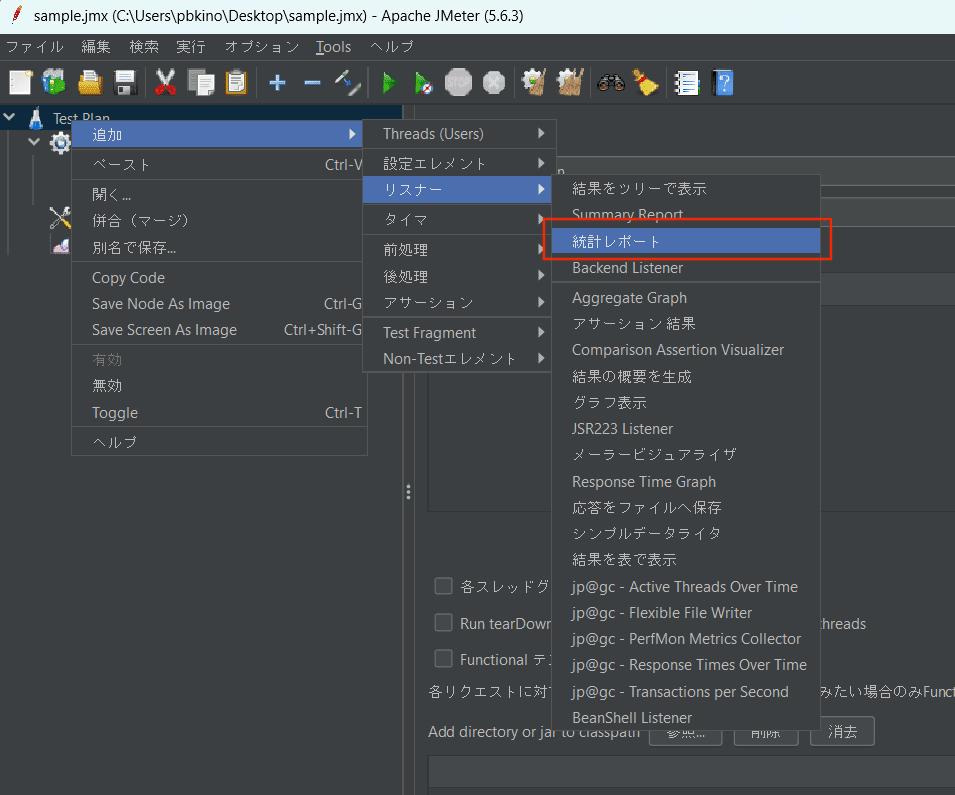Choose Save Node As Image

[x=219, y=304]
